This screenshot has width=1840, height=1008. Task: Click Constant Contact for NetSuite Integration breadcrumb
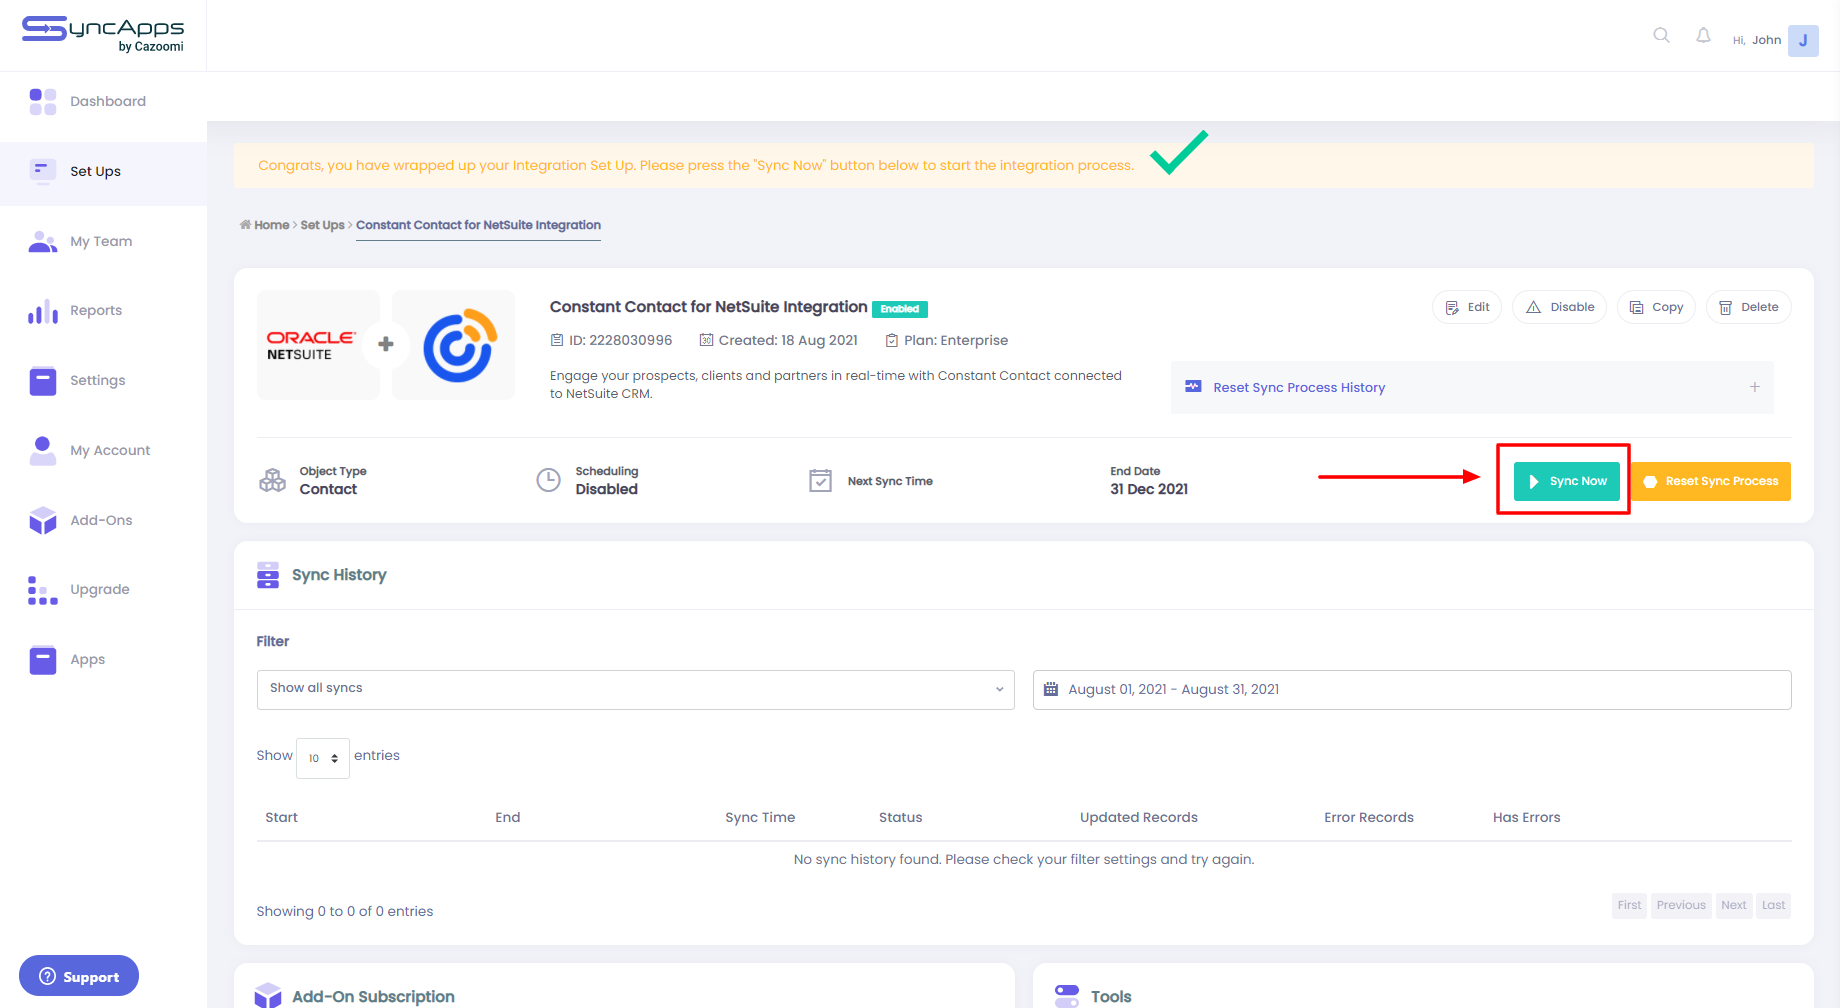(x=478, y=225)
